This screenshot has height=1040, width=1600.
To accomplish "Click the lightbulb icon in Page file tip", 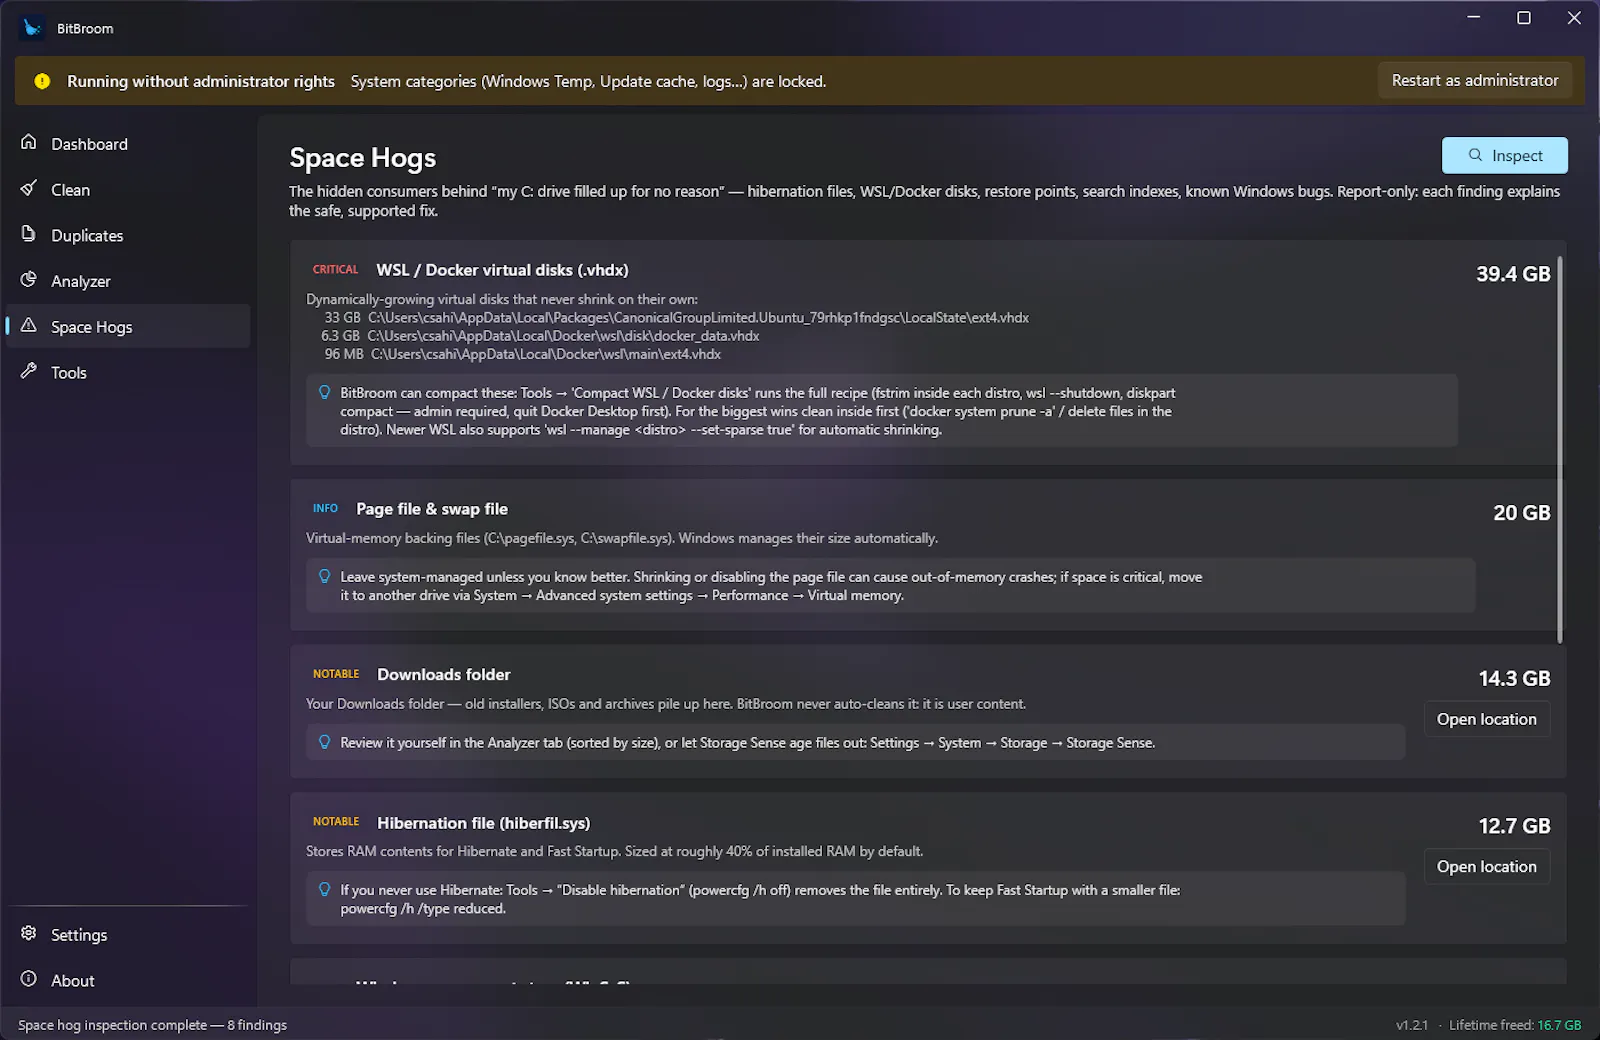I will tap(324, 576).
